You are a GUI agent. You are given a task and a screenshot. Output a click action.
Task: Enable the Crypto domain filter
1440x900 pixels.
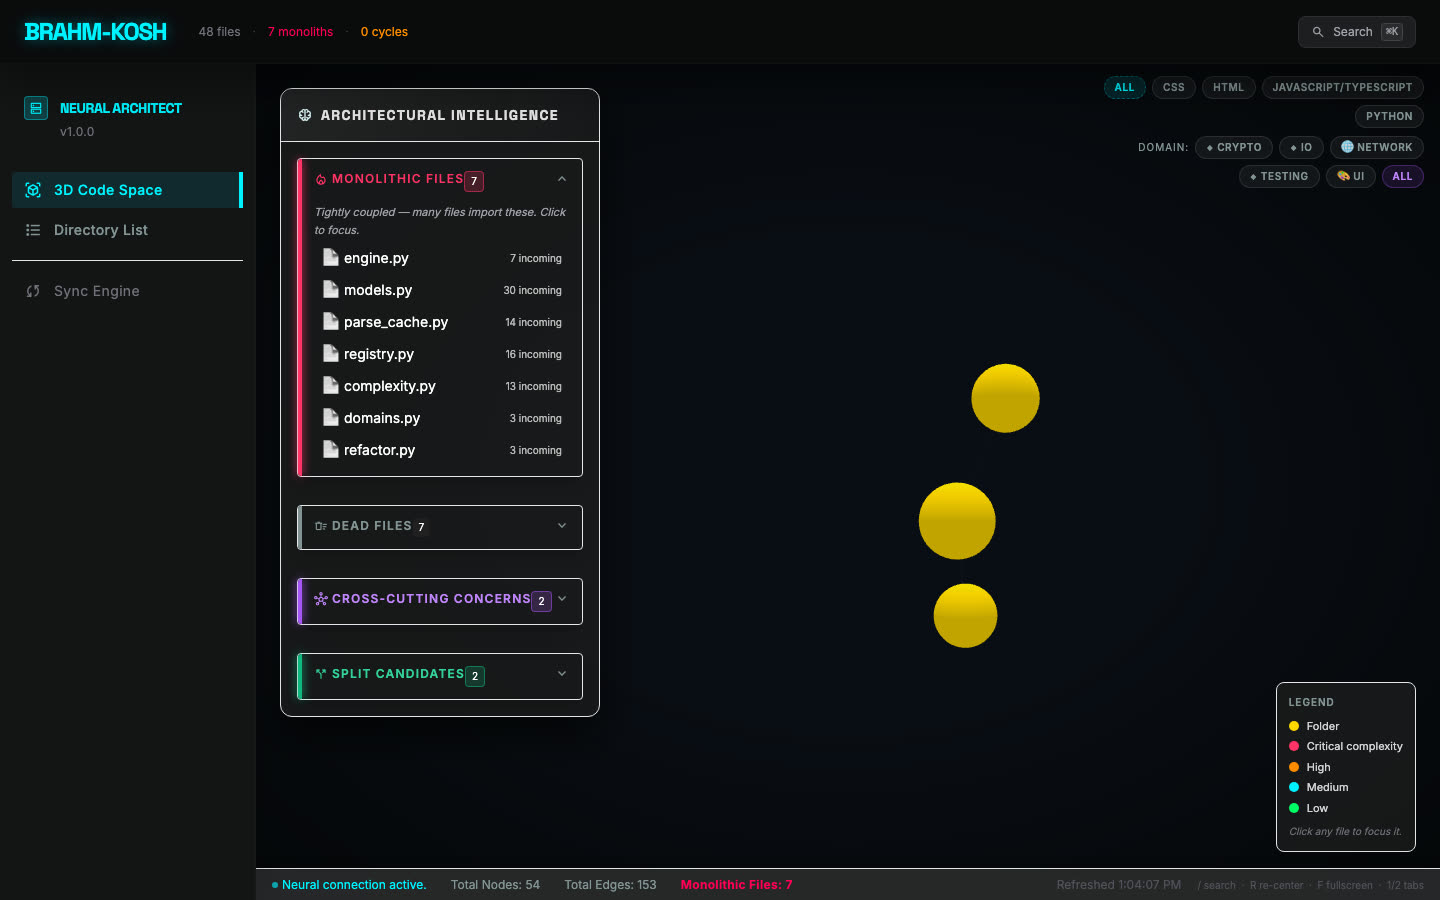1234,148
